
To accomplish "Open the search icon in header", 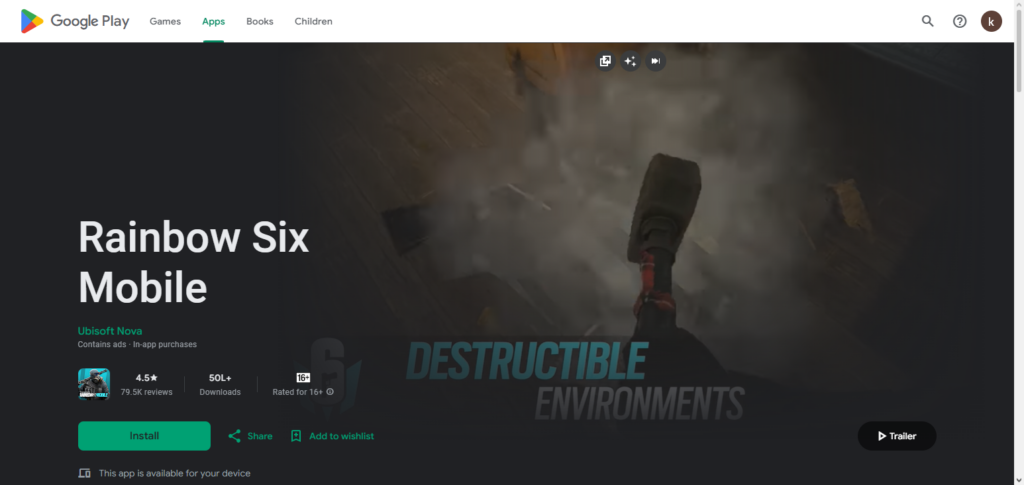I will point(927,21).
